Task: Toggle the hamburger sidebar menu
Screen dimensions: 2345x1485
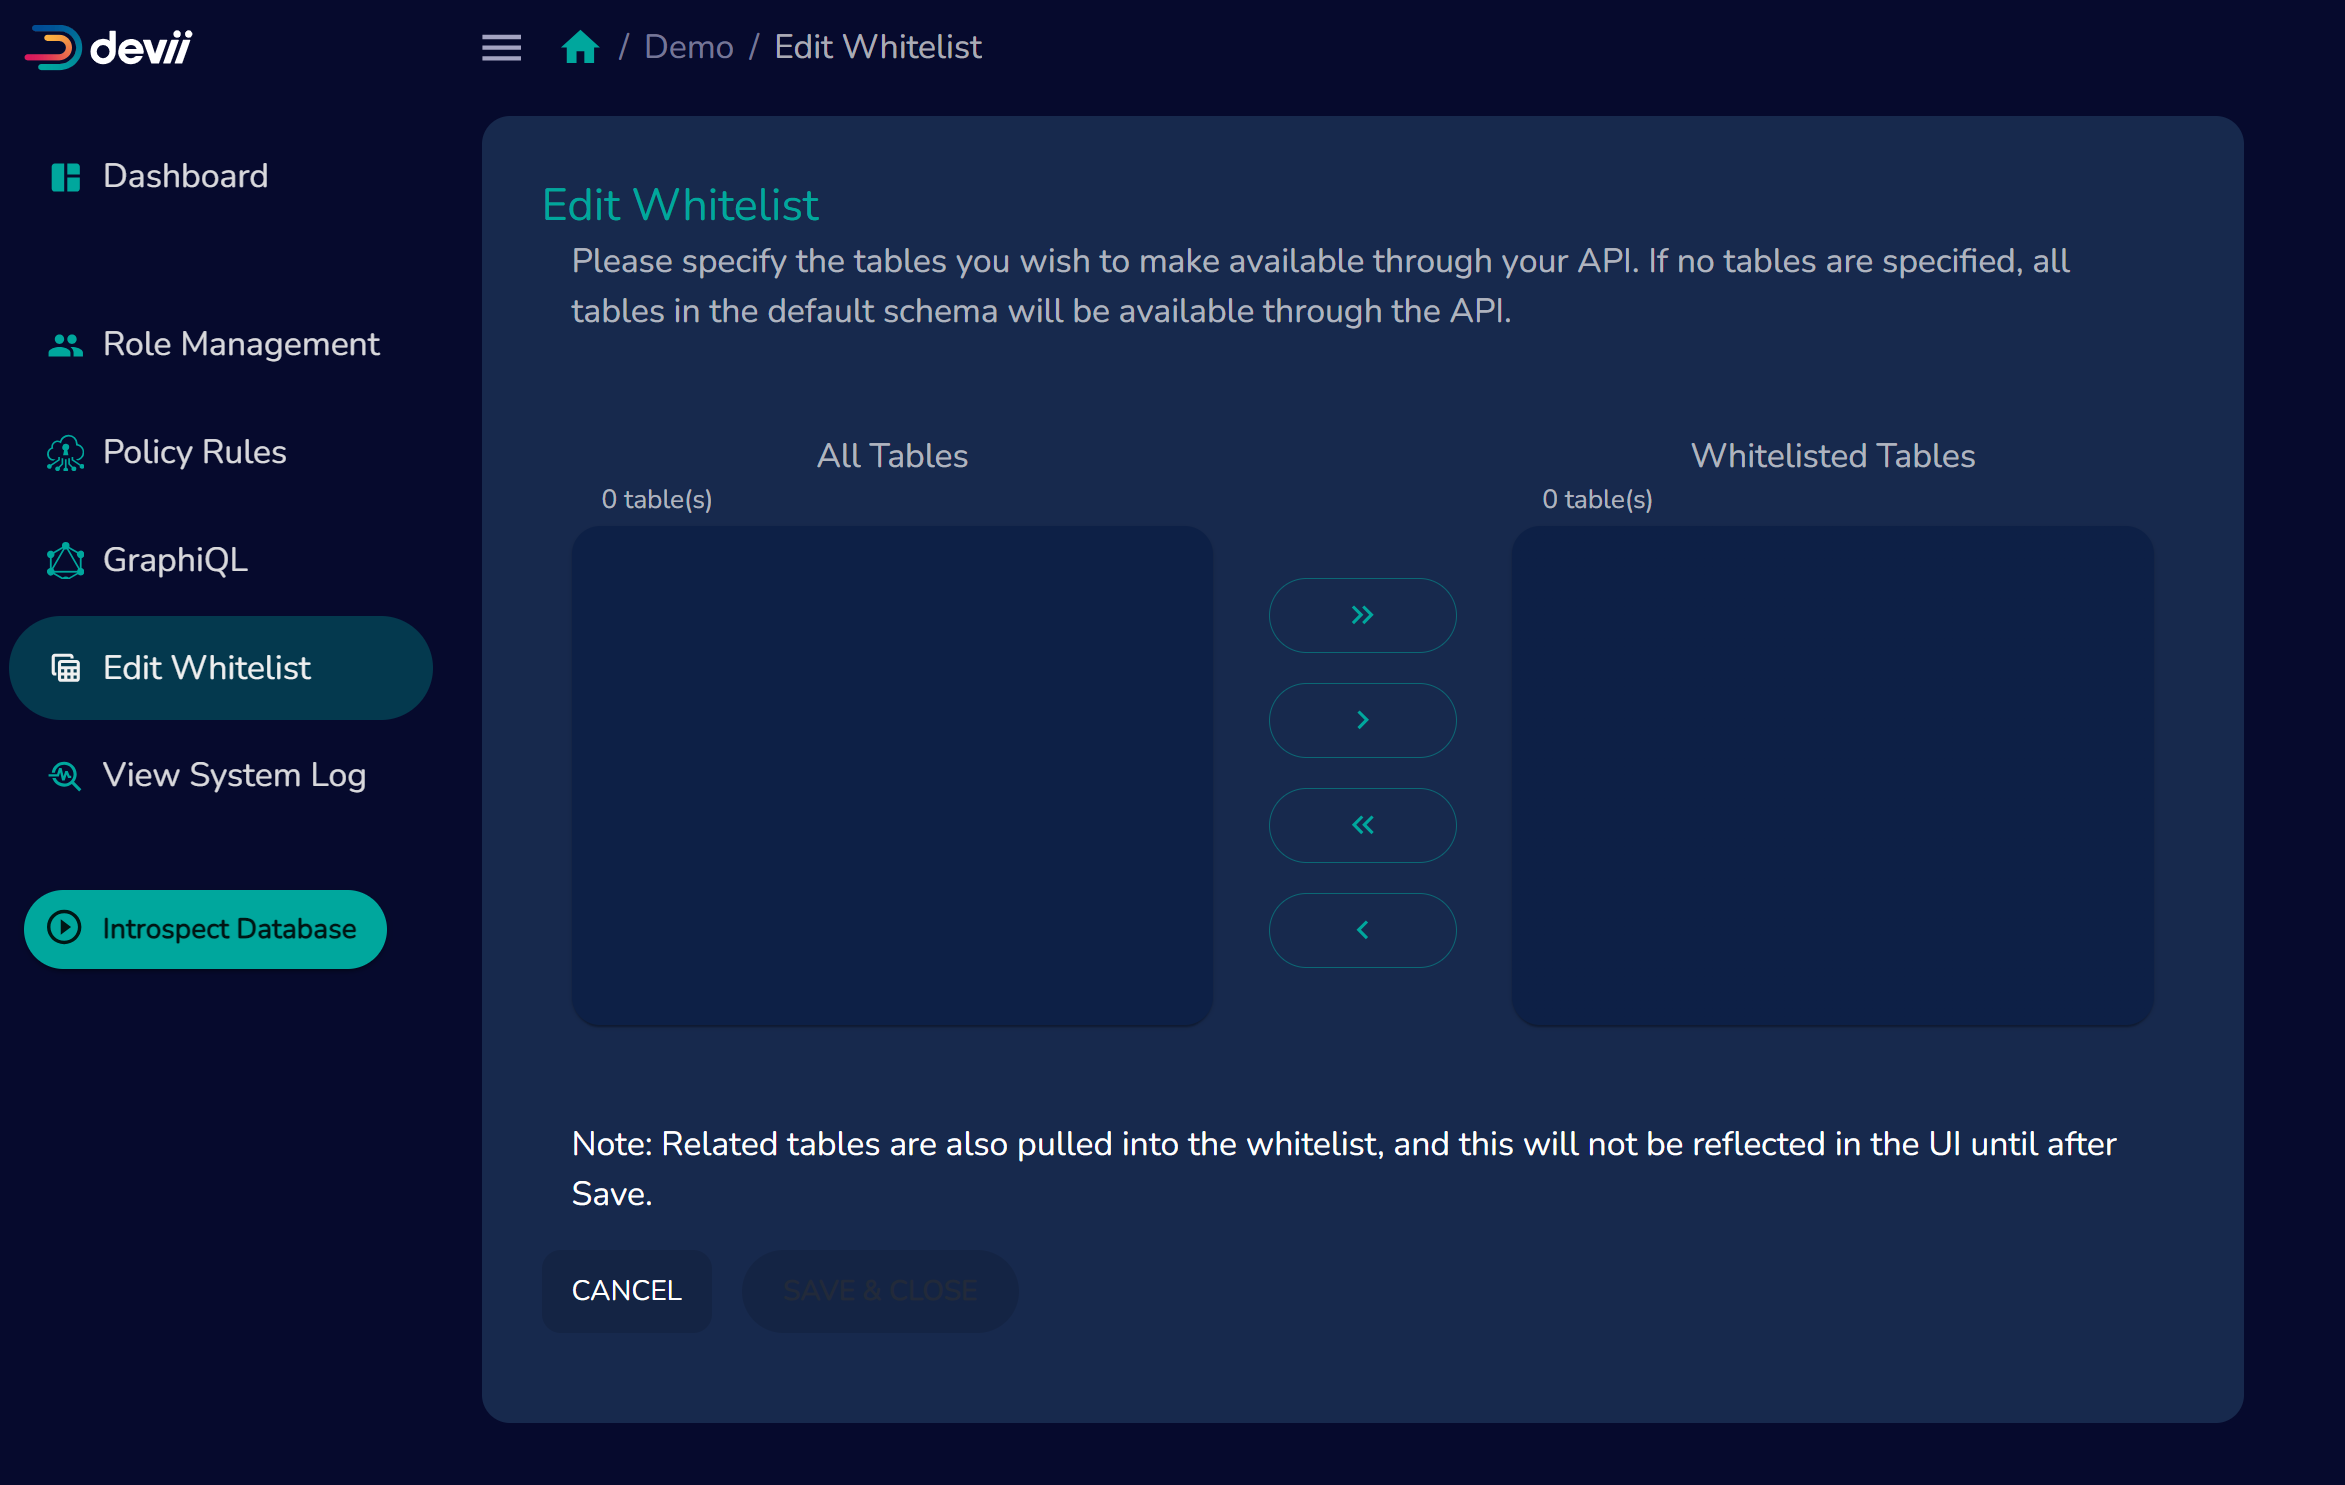Action: tap(501, 47)
